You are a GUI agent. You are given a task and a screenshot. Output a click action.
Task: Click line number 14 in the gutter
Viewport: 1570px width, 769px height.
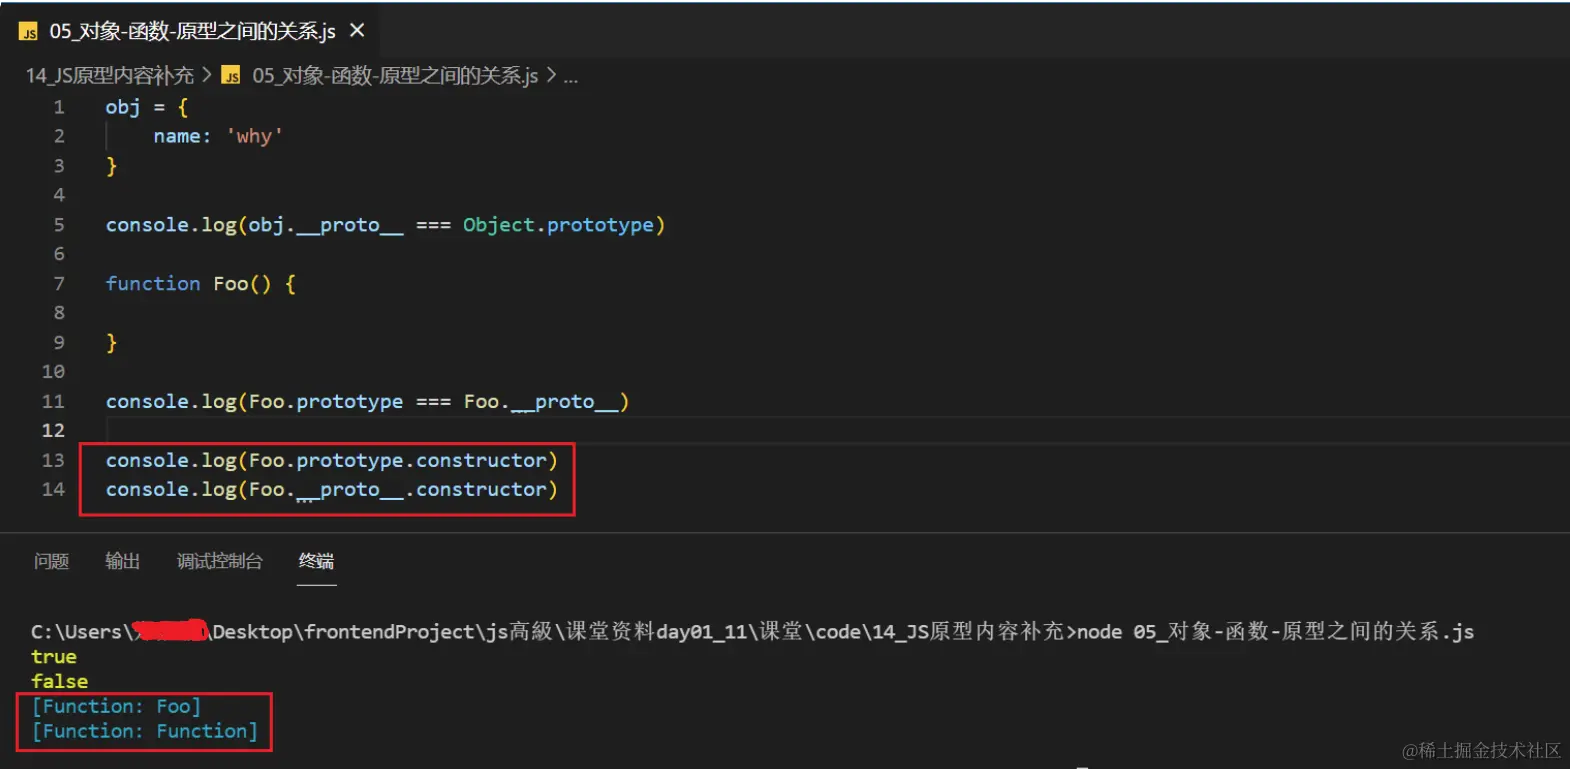tap(53, 489)
